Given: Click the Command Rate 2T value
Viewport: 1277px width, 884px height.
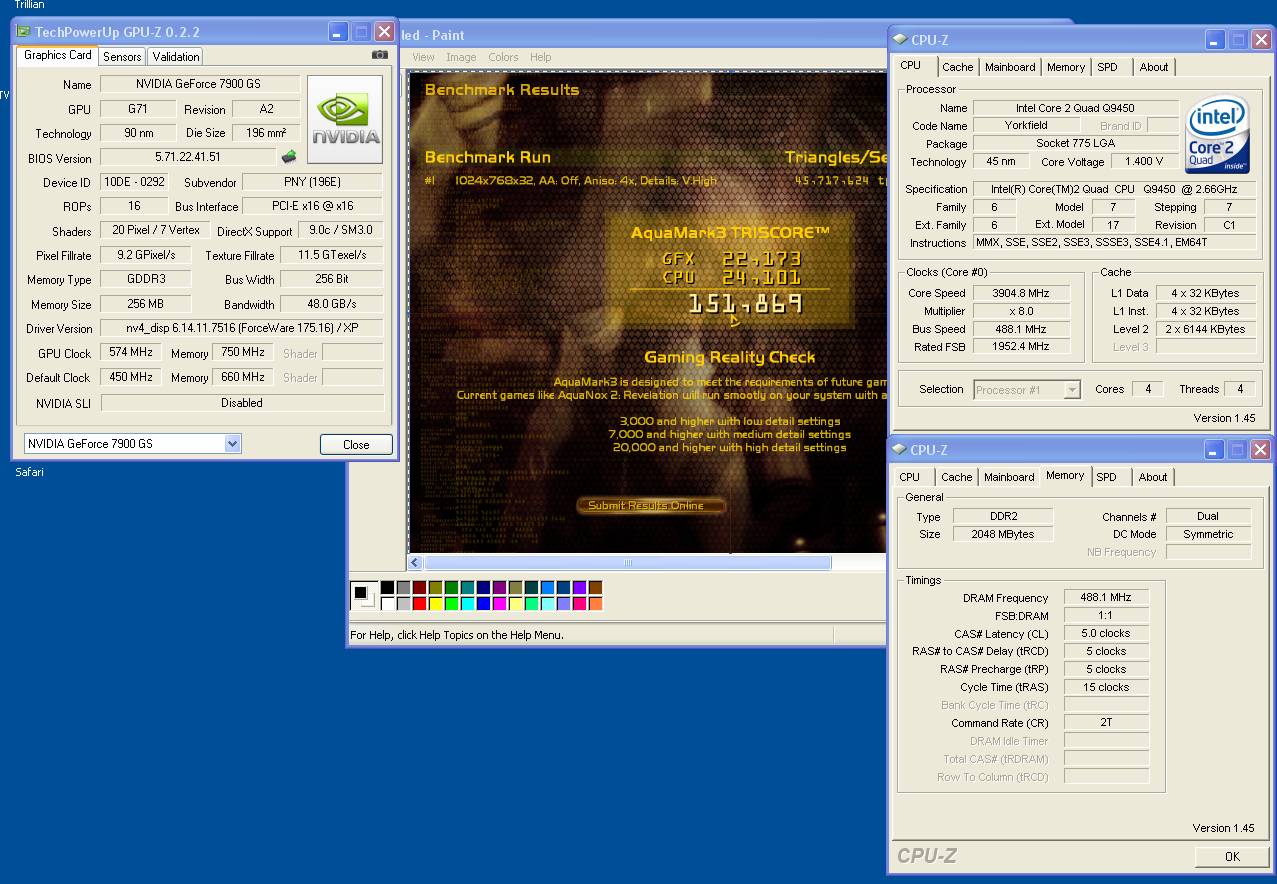Looking at the screenshot, I should (x=1106, y=722).
